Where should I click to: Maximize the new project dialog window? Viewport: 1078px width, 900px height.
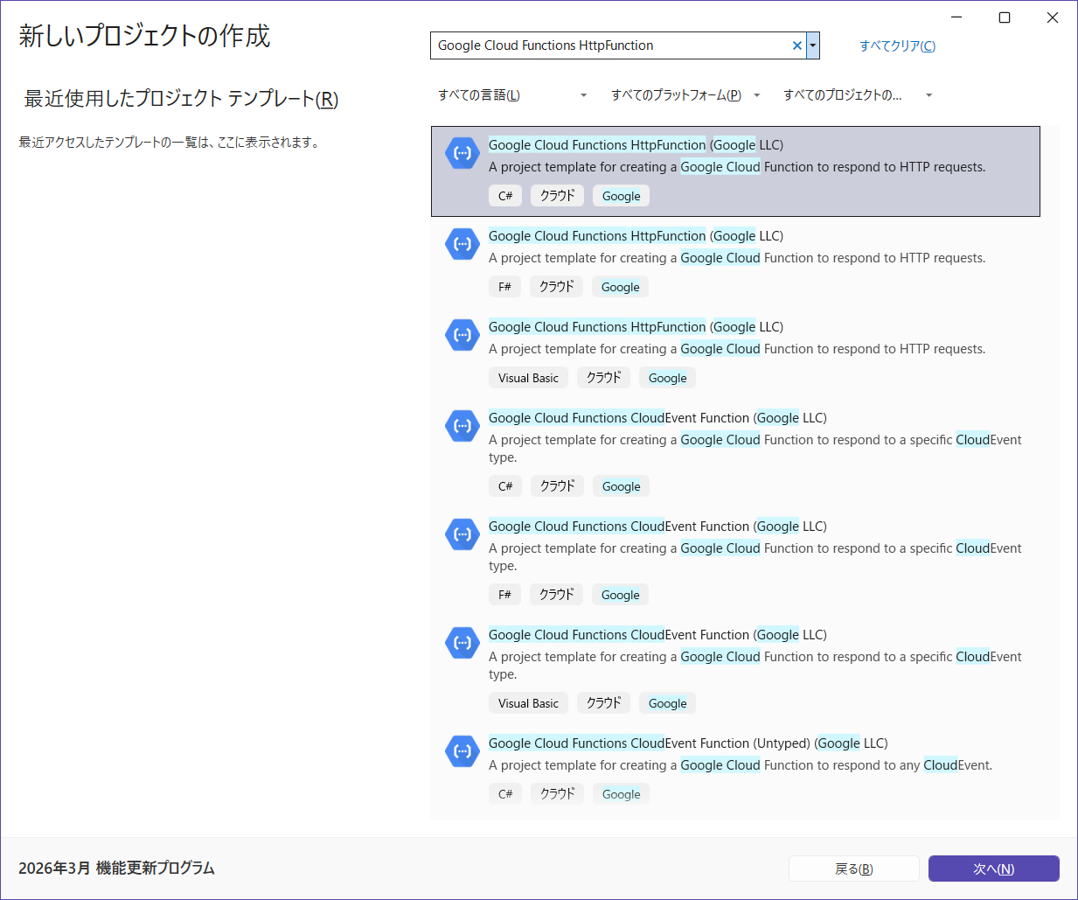[x=1004, y=18]
